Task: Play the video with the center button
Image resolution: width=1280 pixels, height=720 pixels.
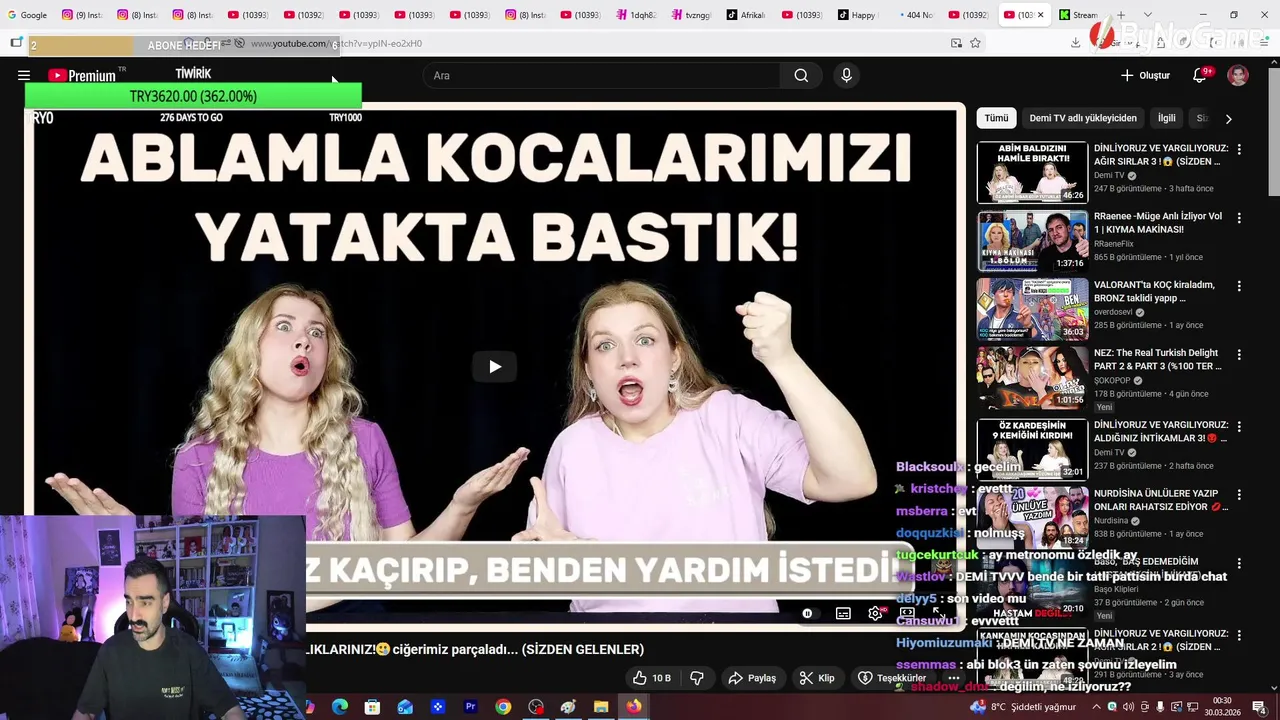Action: tap(495, 367)
